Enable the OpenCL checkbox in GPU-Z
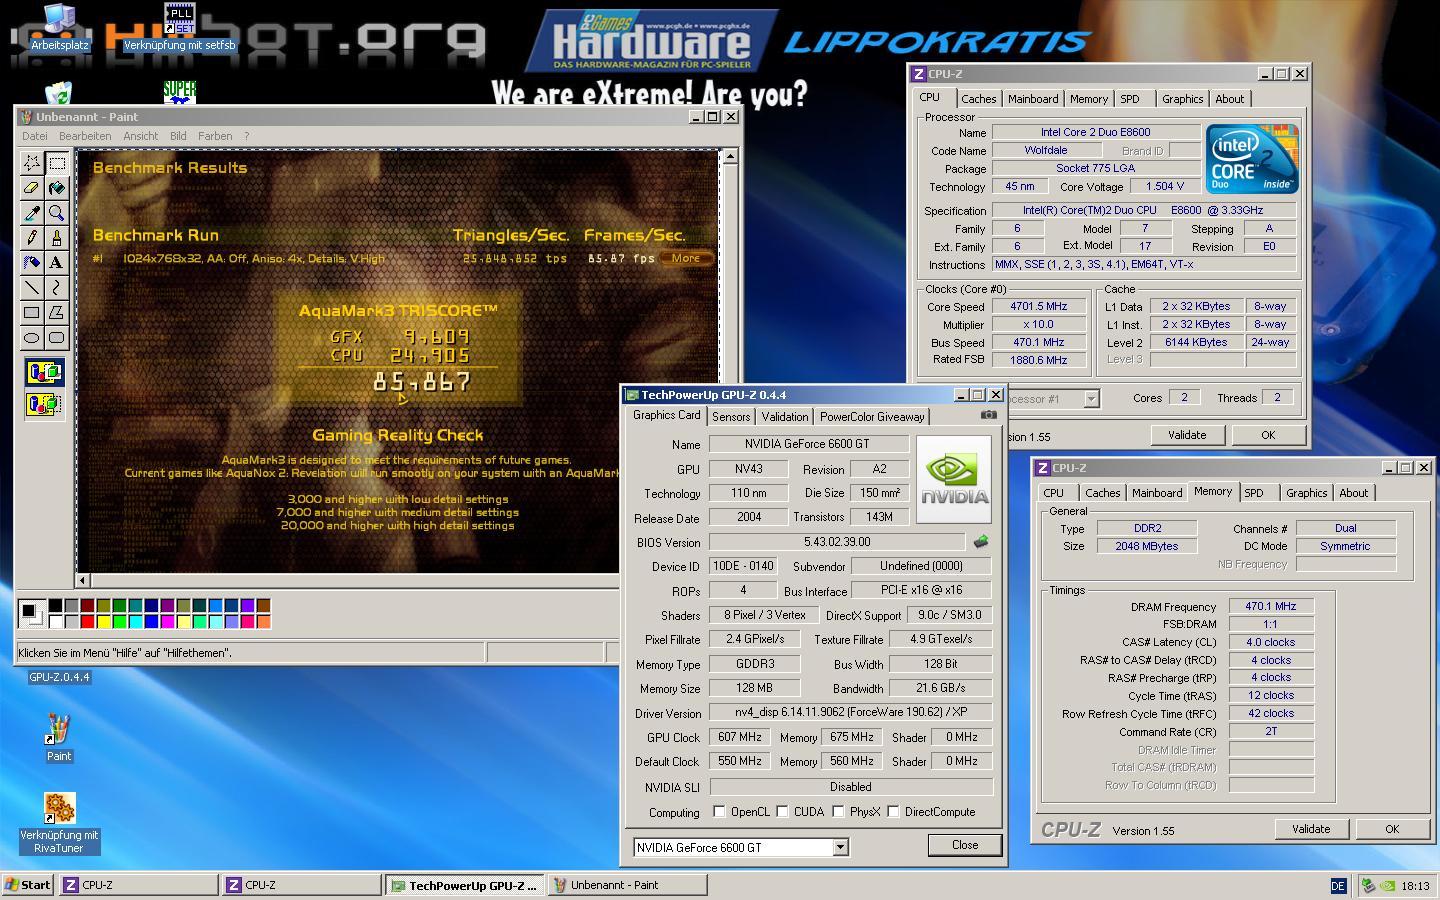Viewport: 1440px width, 900px height. click(719, 811)
